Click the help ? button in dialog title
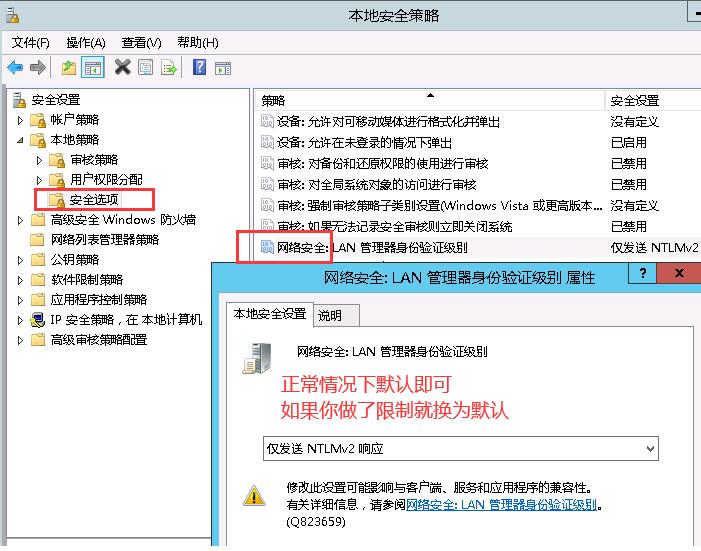This screenshot has width=701, height=551. point(643,273)
